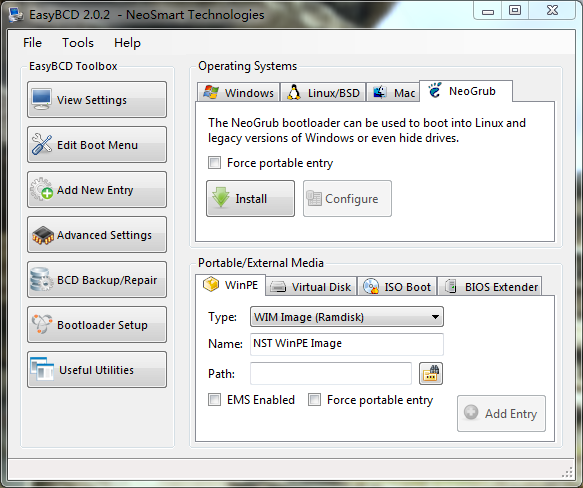Open View Settings monitor icon
Image resolution: width=583 pixels, height=488 pixels.
41,99
